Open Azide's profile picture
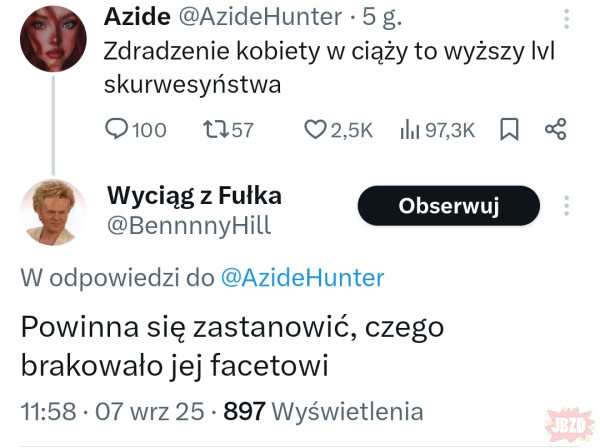The width and height of the screenshot is (600, 448). 53,38
